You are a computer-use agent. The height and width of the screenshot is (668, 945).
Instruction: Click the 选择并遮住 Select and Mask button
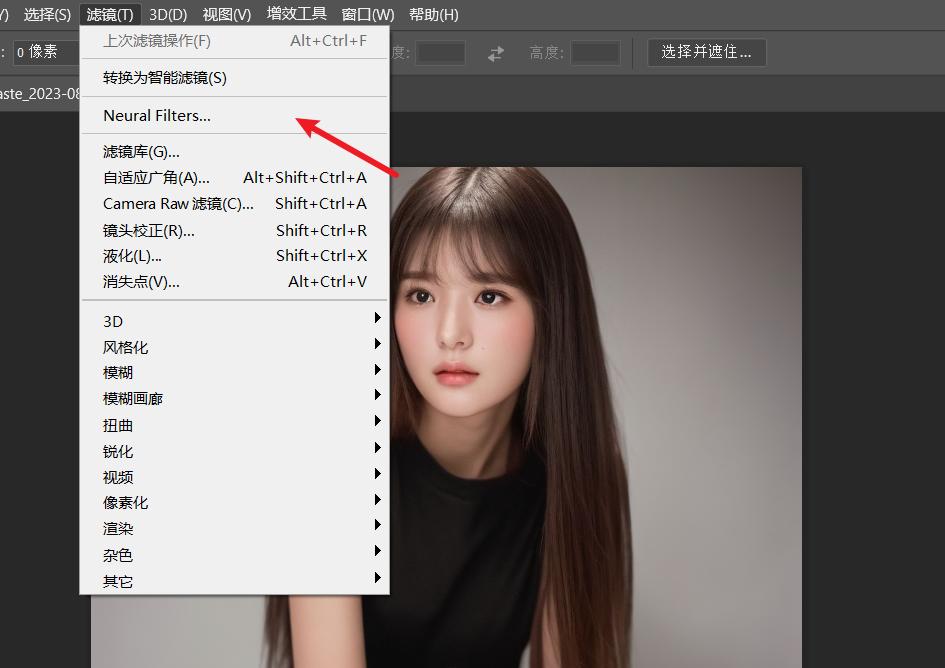coord(707,51)
